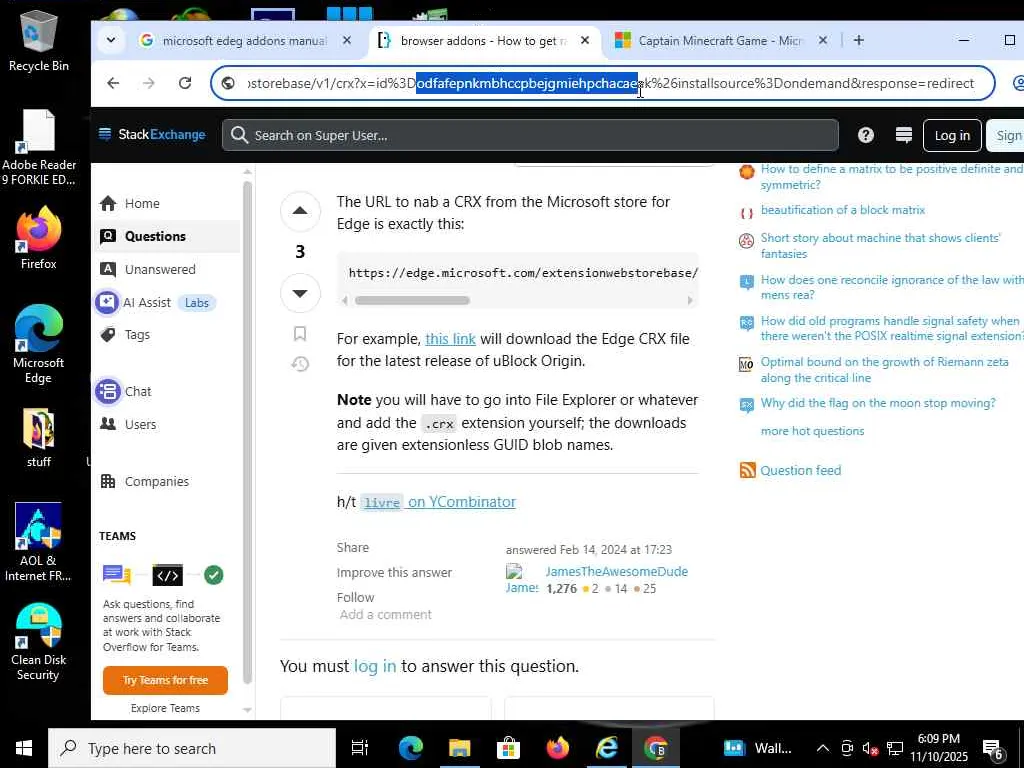
Task: Open Why did the flag on the moon question
Action: [x=878, y=403]
